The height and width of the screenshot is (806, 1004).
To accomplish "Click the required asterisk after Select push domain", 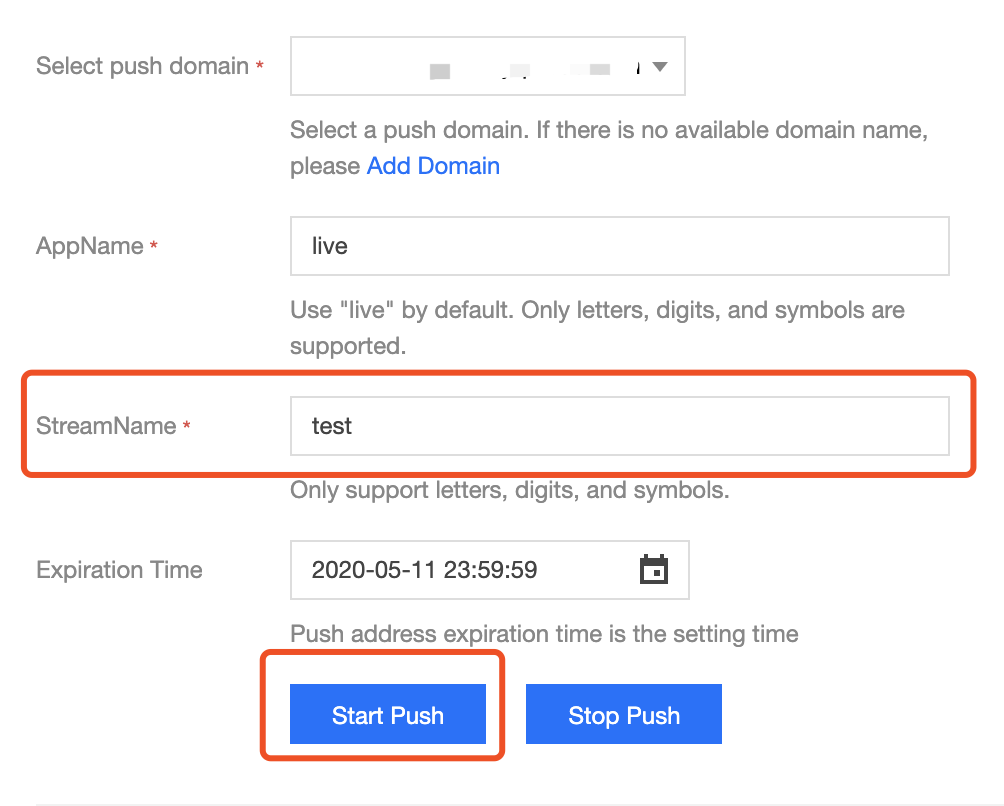I will pyautogui.click(x=260, y=67).
